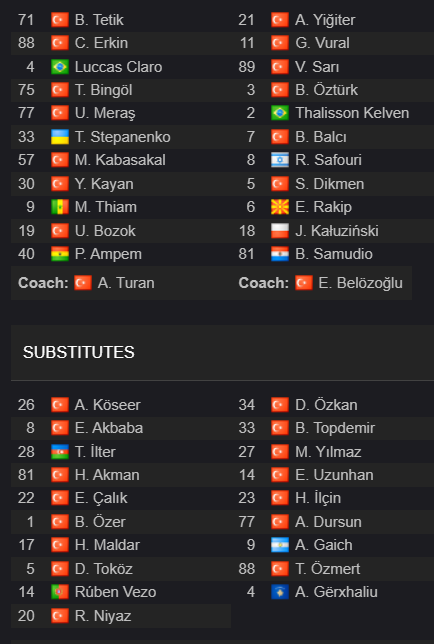
Task: Click the Poland flag beside J. Kałuziński
Action: coord(280,231)
